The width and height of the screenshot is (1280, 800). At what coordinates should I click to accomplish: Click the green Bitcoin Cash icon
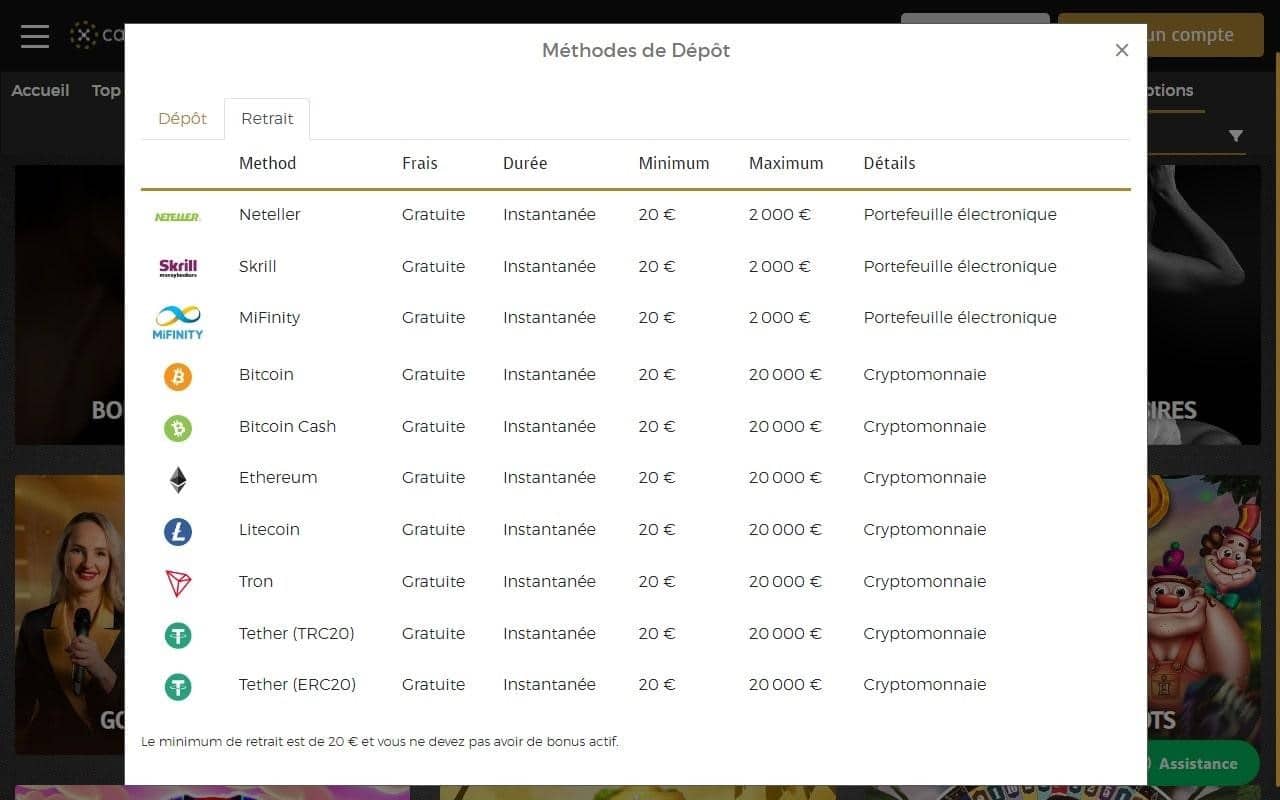[x=178, y=428]
